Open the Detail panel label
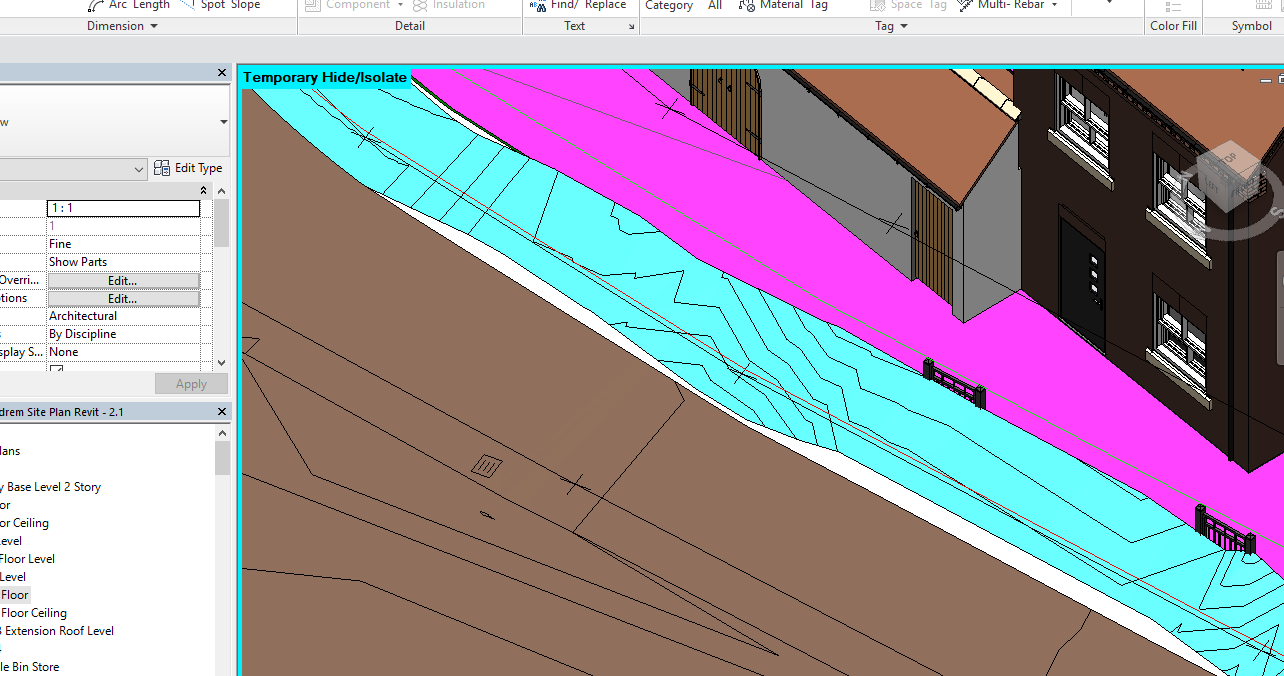This screenshot has height=676, width=1284. [410, 26]
